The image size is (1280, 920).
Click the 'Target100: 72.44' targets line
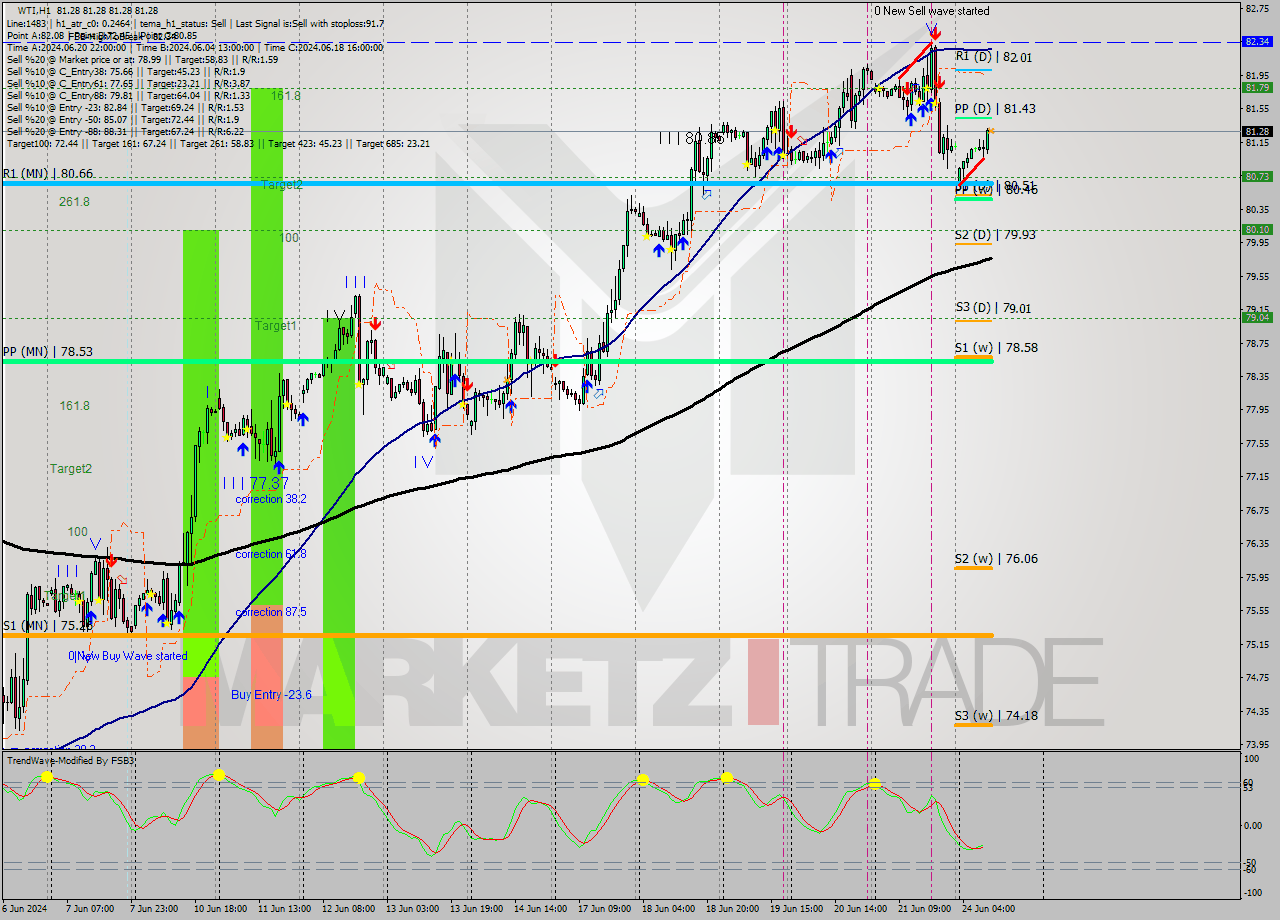[x=218, y=143]
